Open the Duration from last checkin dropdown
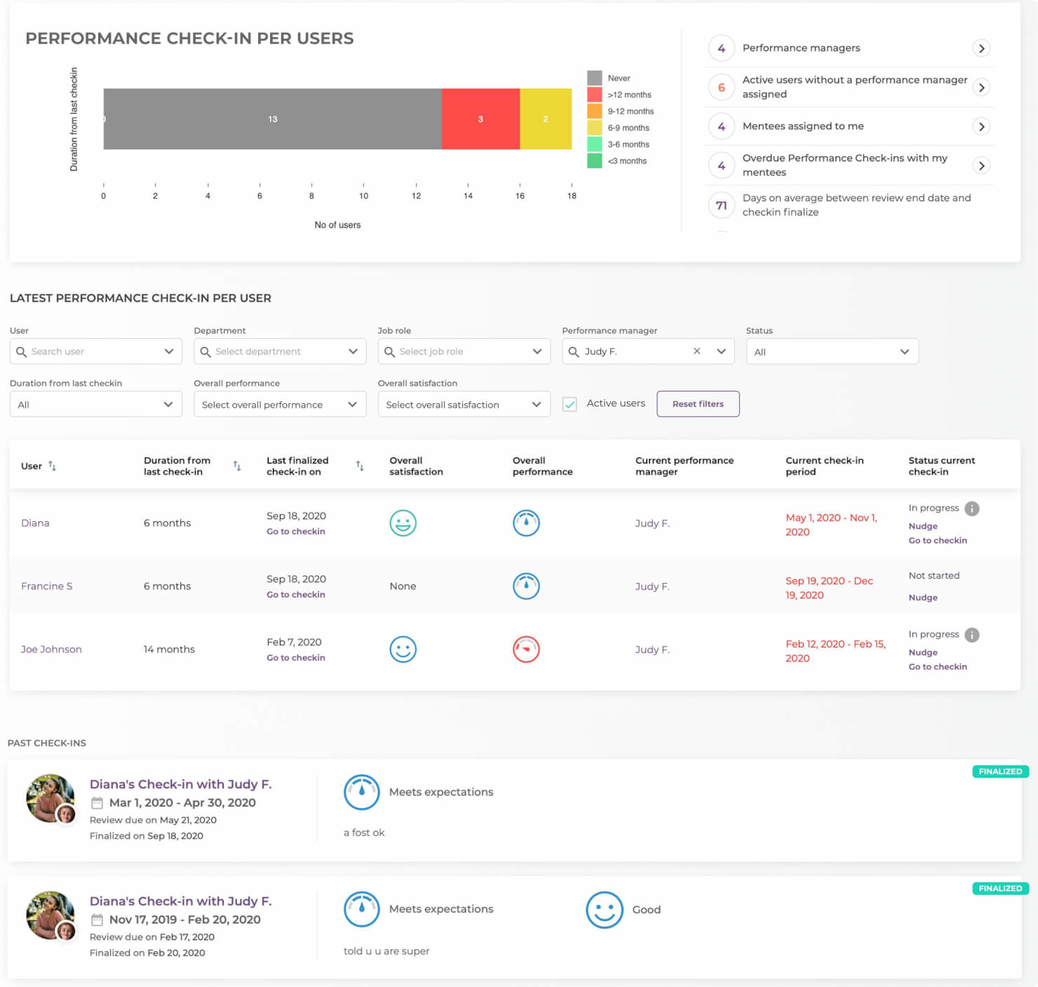The height and width of the screenshot is (987, 1038). (95, 404)
